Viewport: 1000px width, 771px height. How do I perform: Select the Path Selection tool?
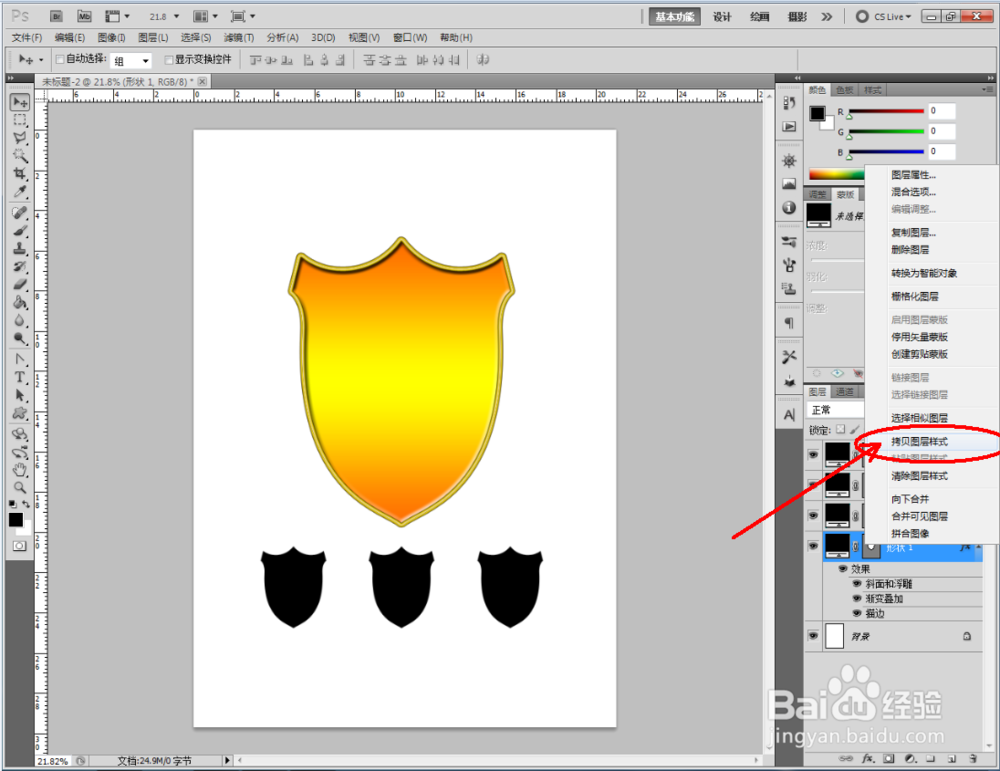click(x=20, y=395)
